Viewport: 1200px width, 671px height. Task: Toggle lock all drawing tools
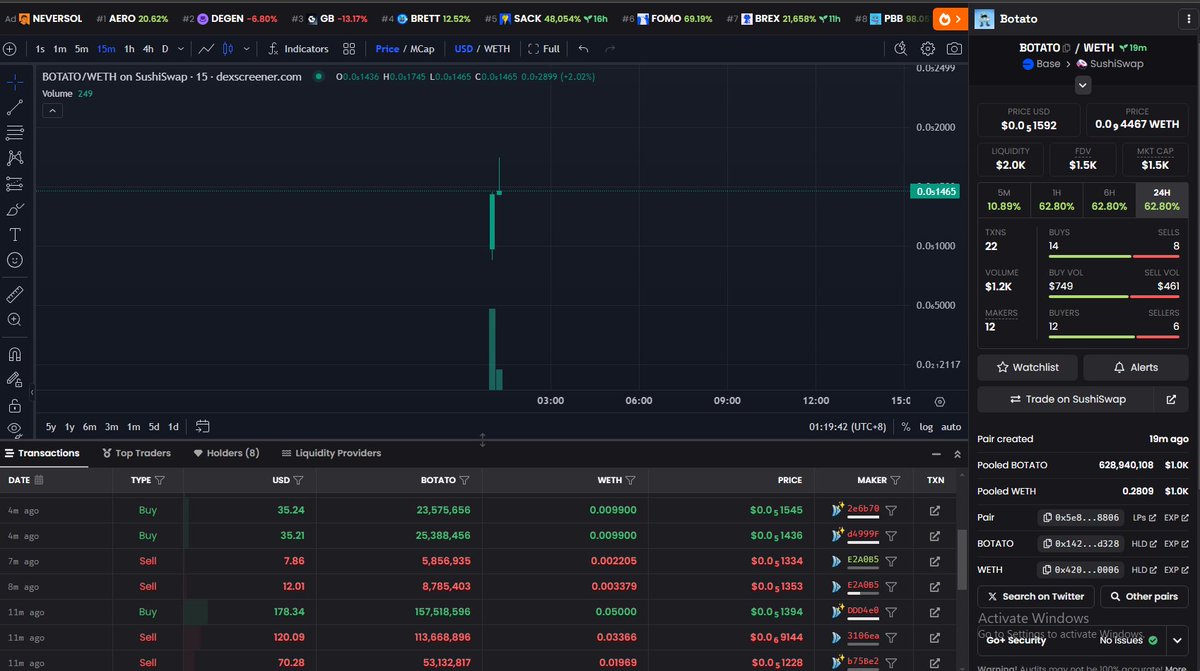point(15,405)
